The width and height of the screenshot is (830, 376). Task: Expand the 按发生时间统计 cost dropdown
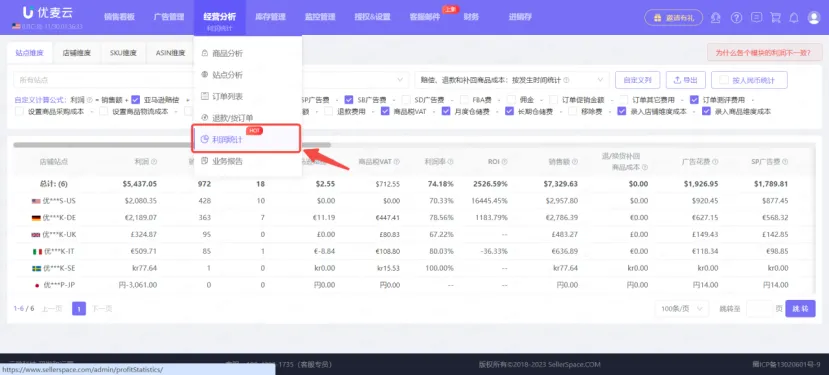point(512,80)
